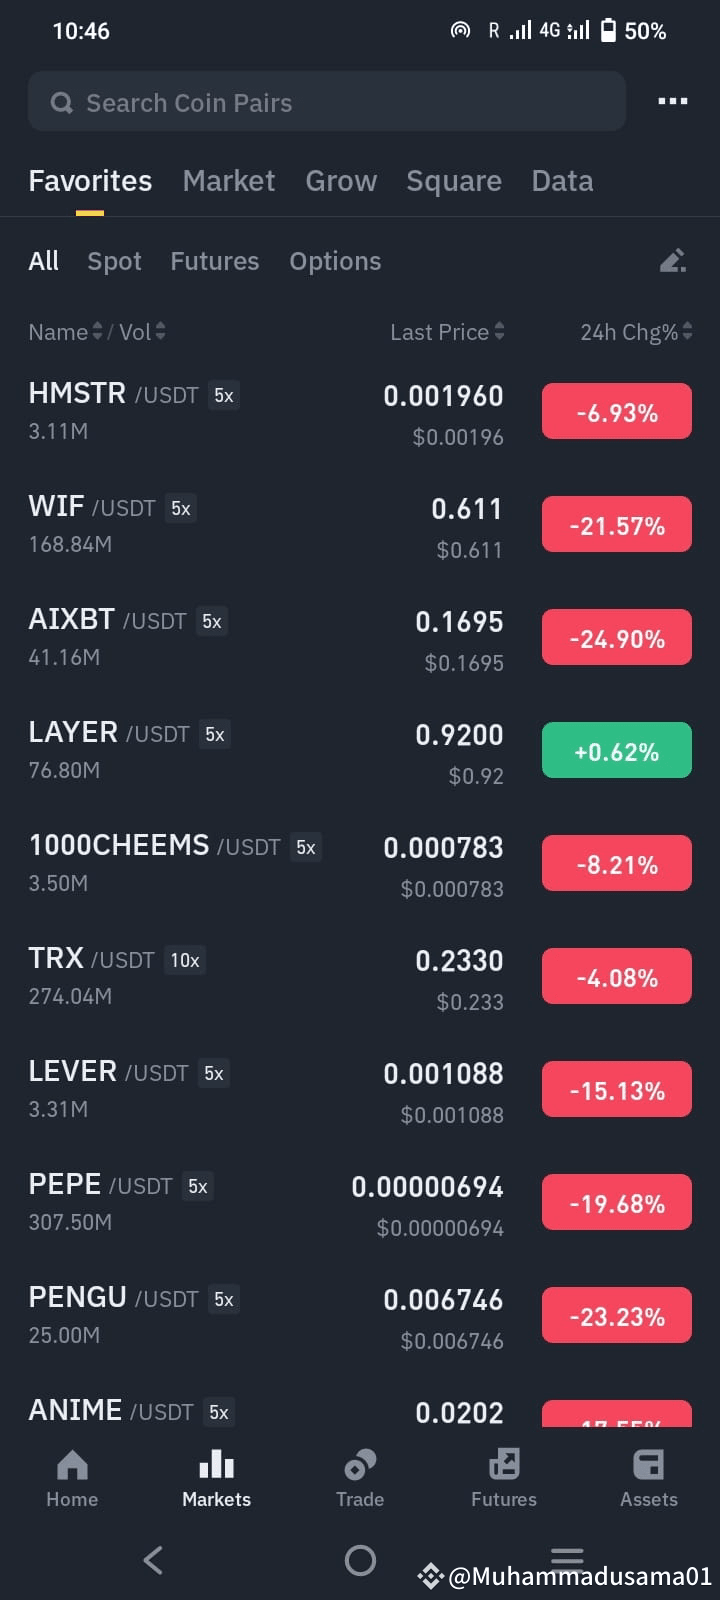Screen dimensions: 720x1600
Task: Tap the edit favorites pencil icon
Action: 673,261
